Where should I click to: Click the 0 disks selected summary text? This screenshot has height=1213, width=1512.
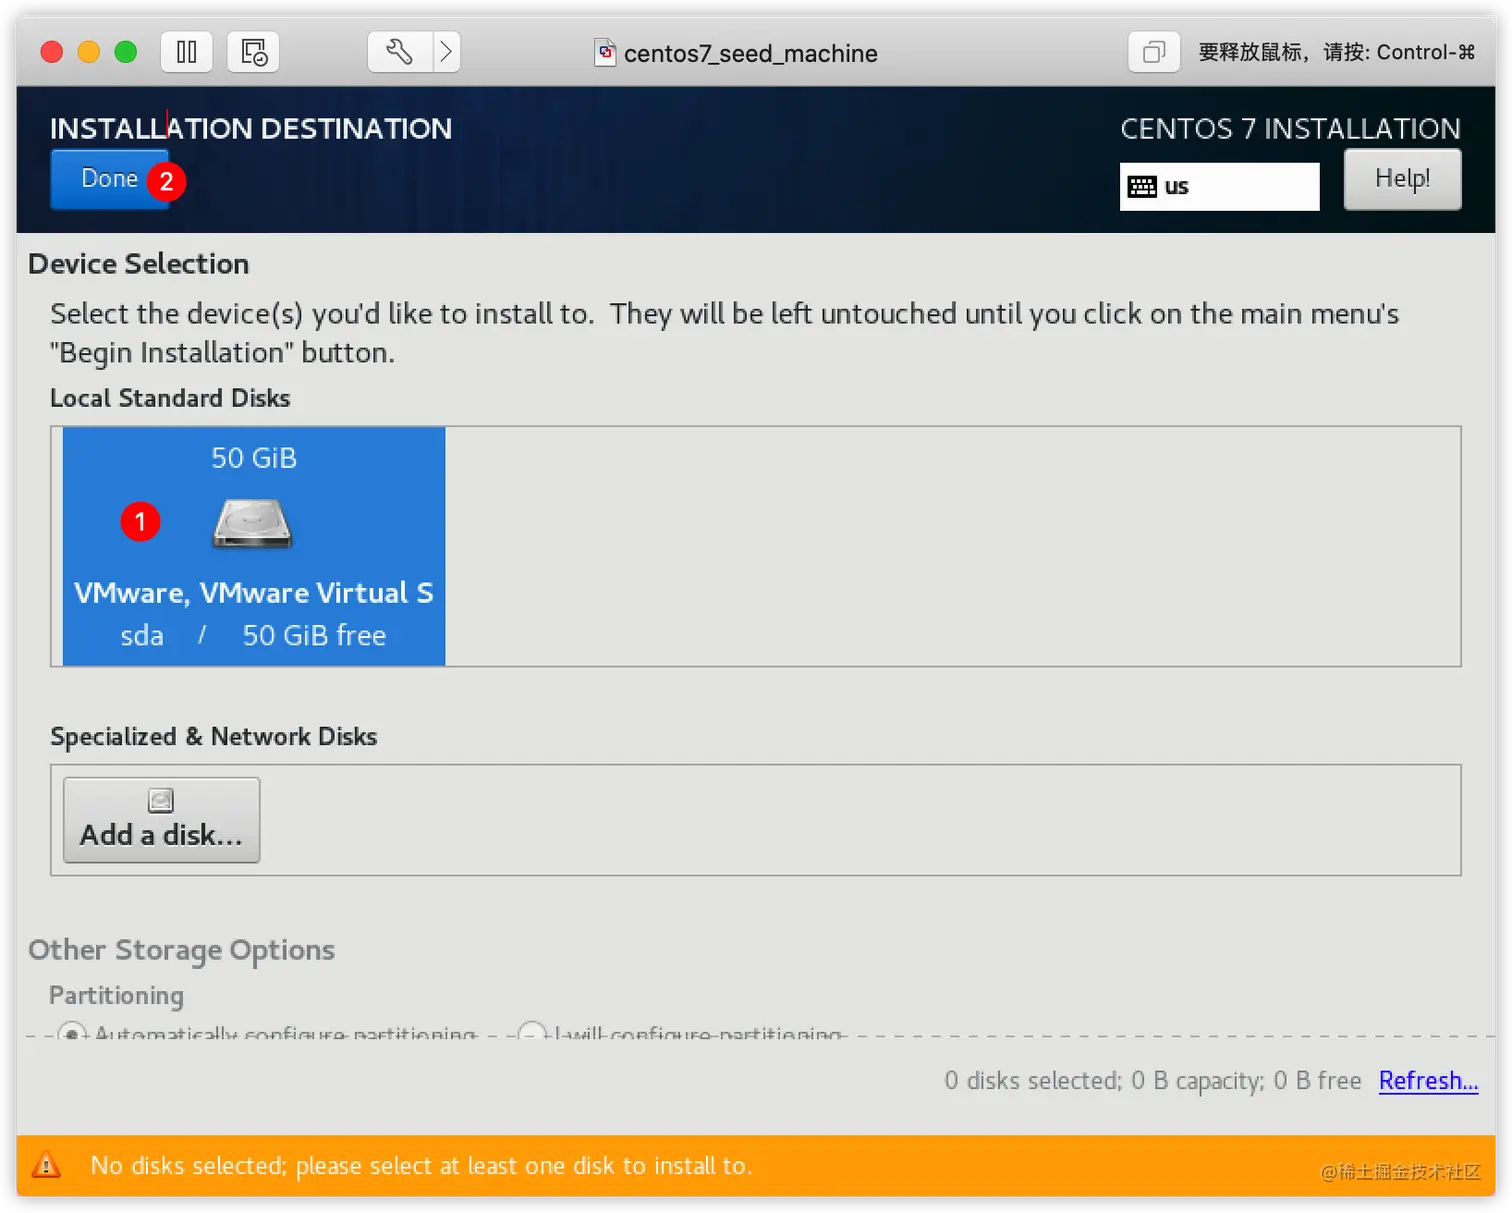[1153, 1081]
